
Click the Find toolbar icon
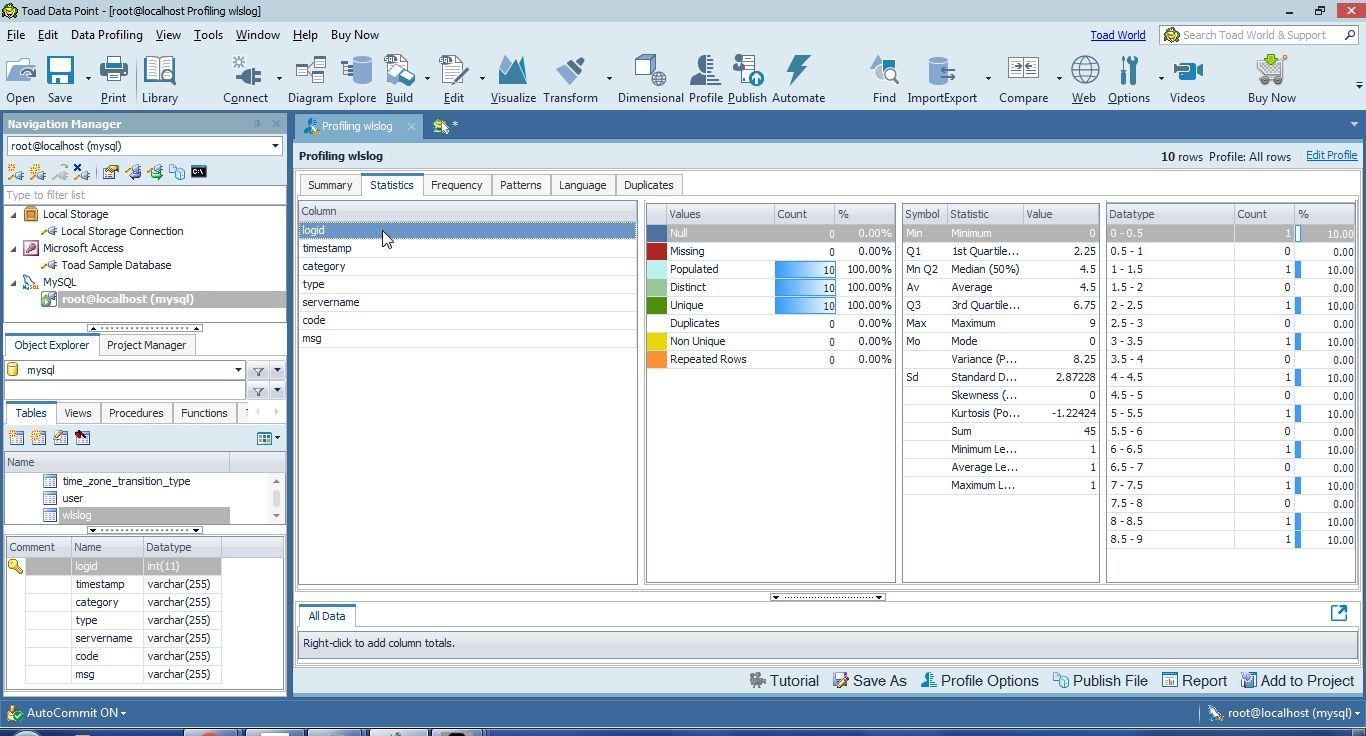884,79
